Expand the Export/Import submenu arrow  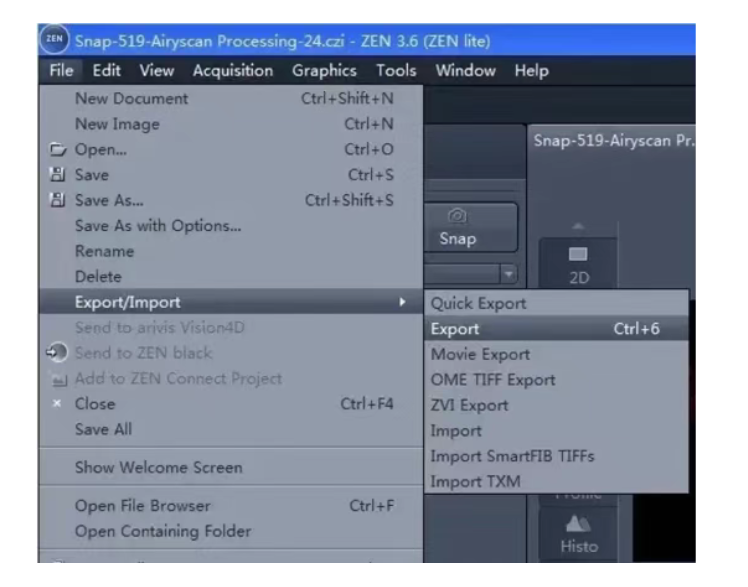point(402,302)
